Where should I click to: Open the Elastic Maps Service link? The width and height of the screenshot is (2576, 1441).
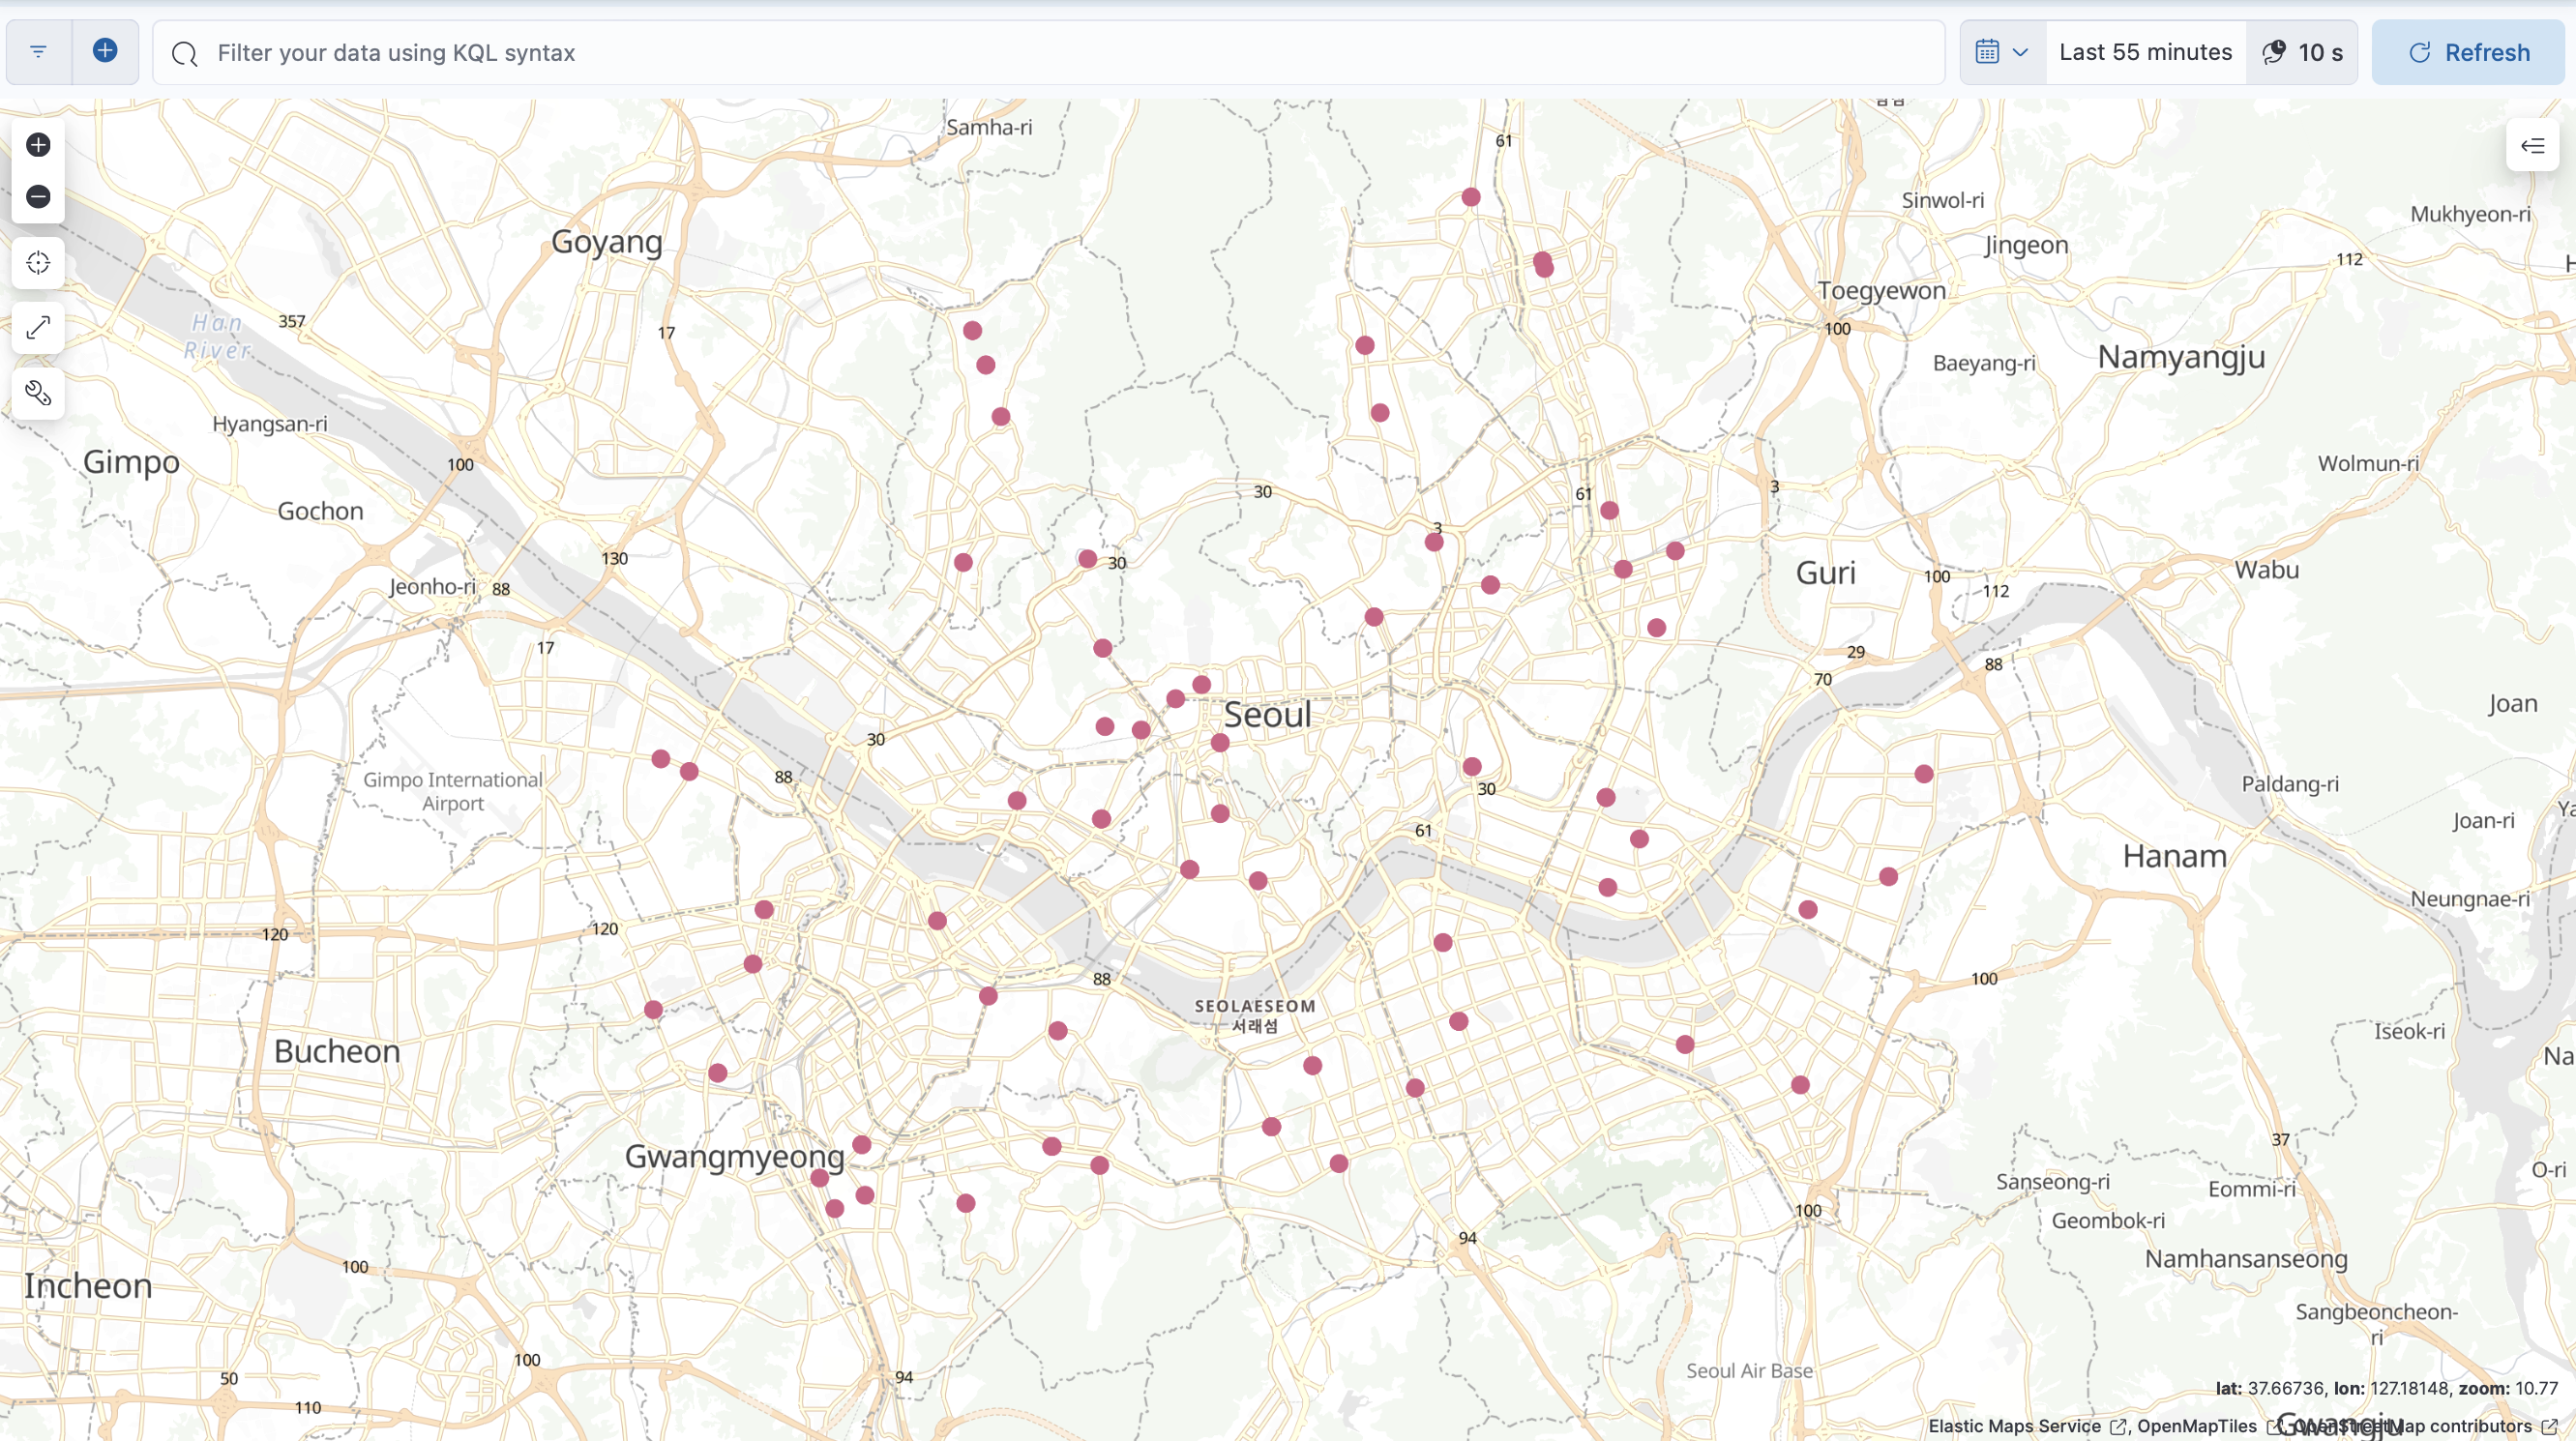2026,1426
